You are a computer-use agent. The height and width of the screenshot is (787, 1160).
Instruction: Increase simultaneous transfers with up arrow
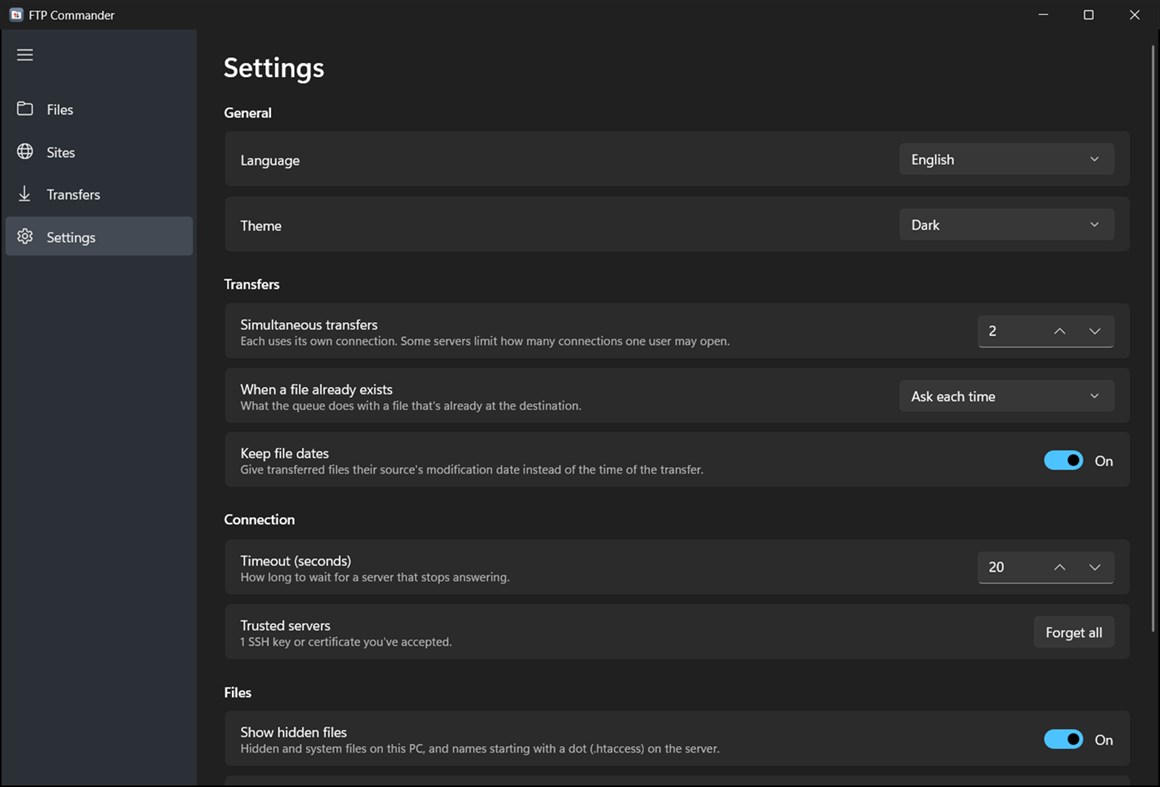coord(1059,331)
